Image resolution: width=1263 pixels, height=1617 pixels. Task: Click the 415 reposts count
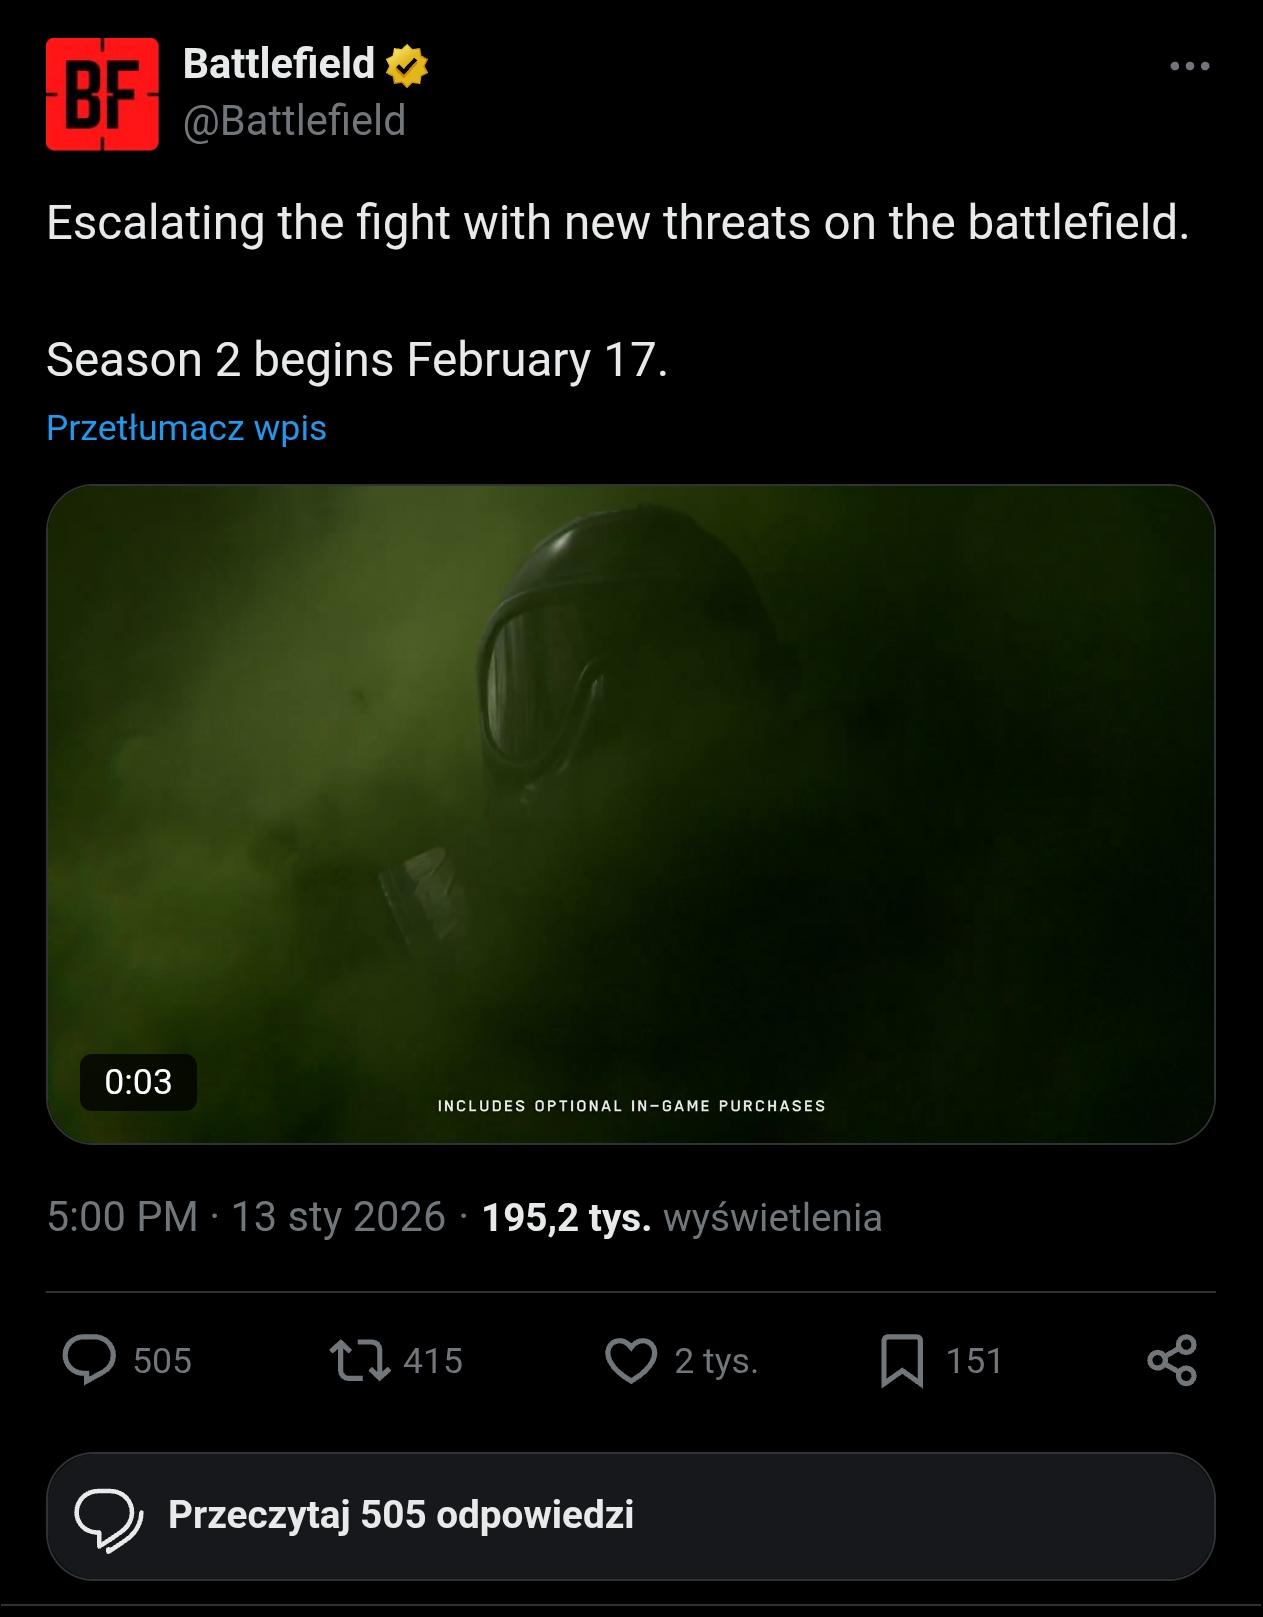click(433, 1361)
